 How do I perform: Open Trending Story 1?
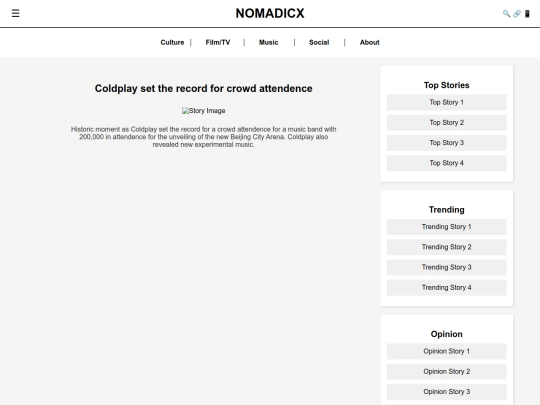(447, 227)
